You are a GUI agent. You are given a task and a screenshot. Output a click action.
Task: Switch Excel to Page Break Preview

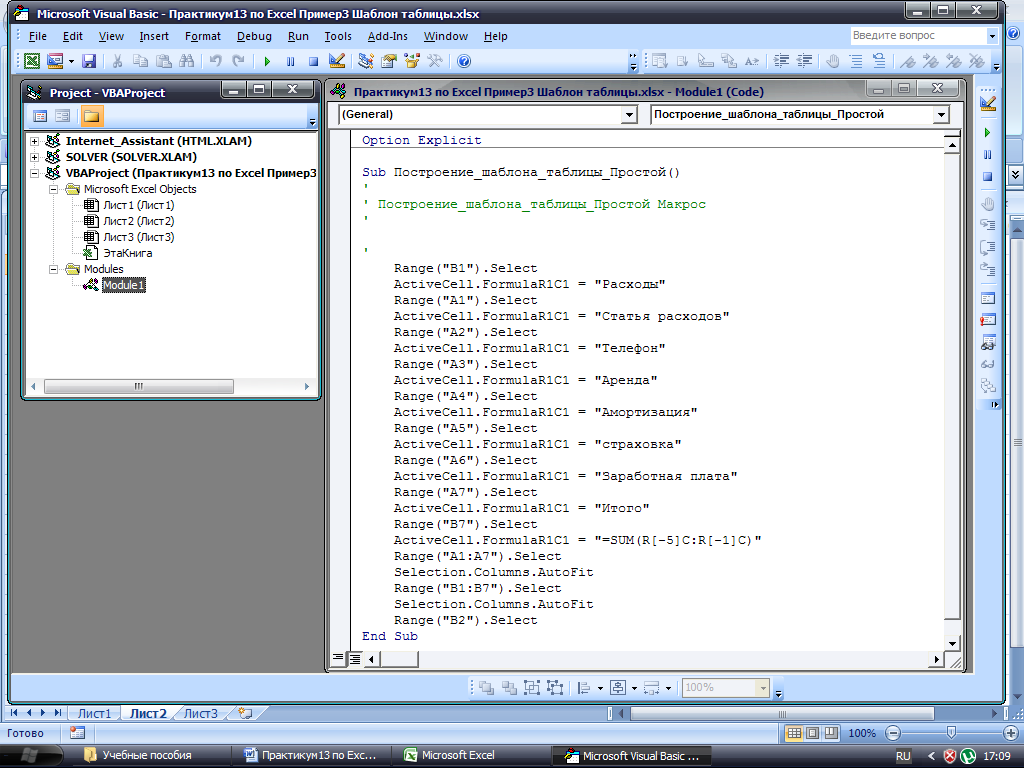point(831,733)
